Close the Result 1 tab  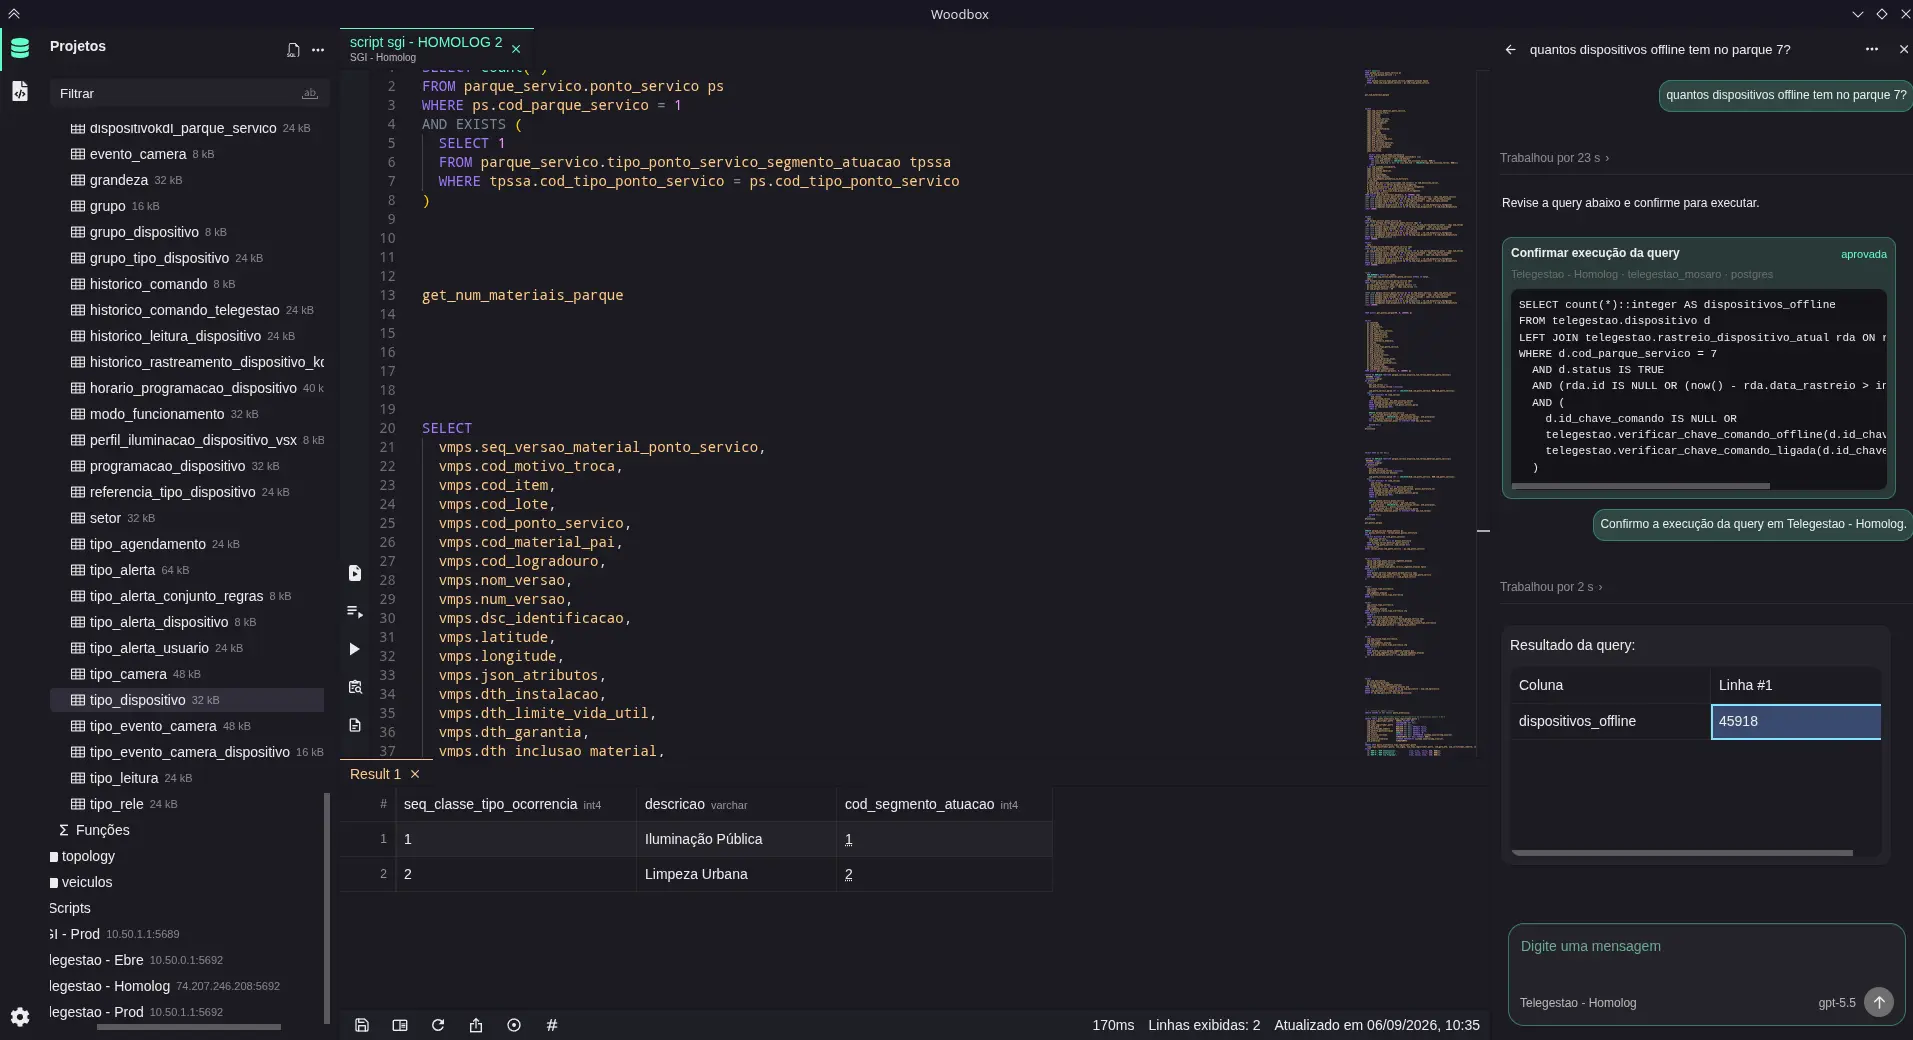click(x=415, y=774)
